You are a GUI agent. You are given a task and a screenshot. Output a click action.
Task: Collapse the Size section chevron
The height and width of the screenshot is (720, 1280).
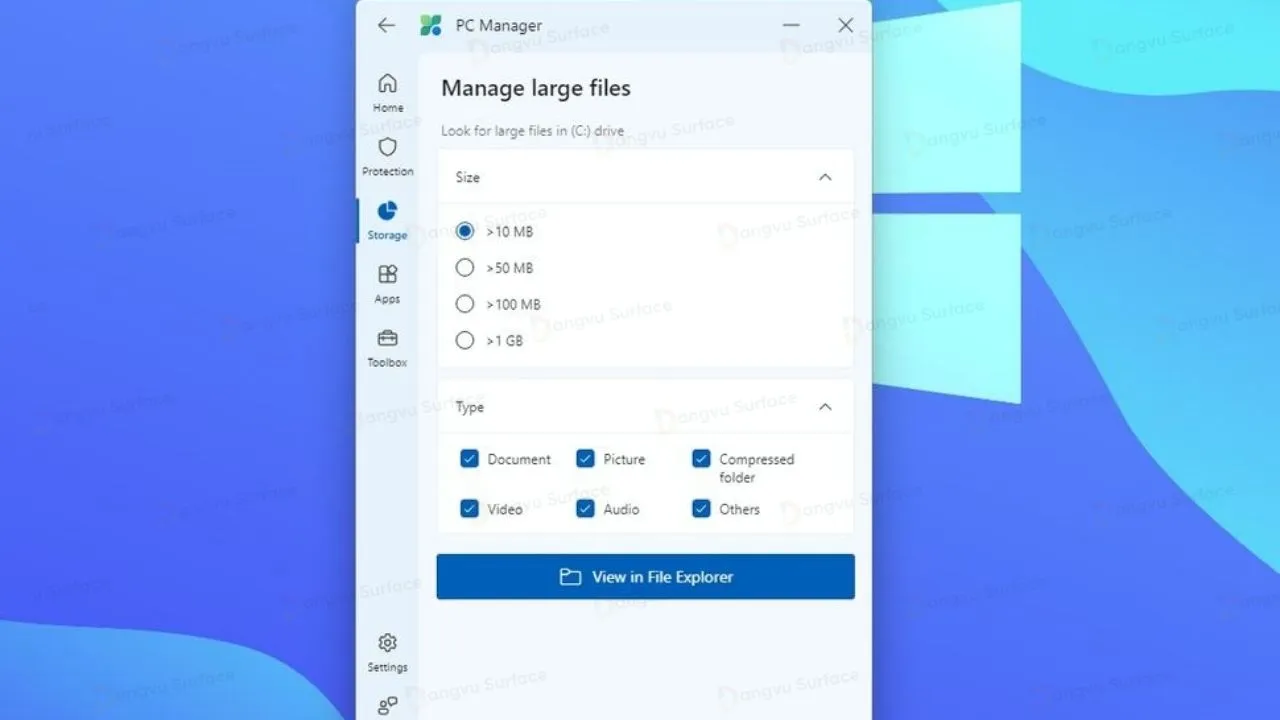pos(825,177)
